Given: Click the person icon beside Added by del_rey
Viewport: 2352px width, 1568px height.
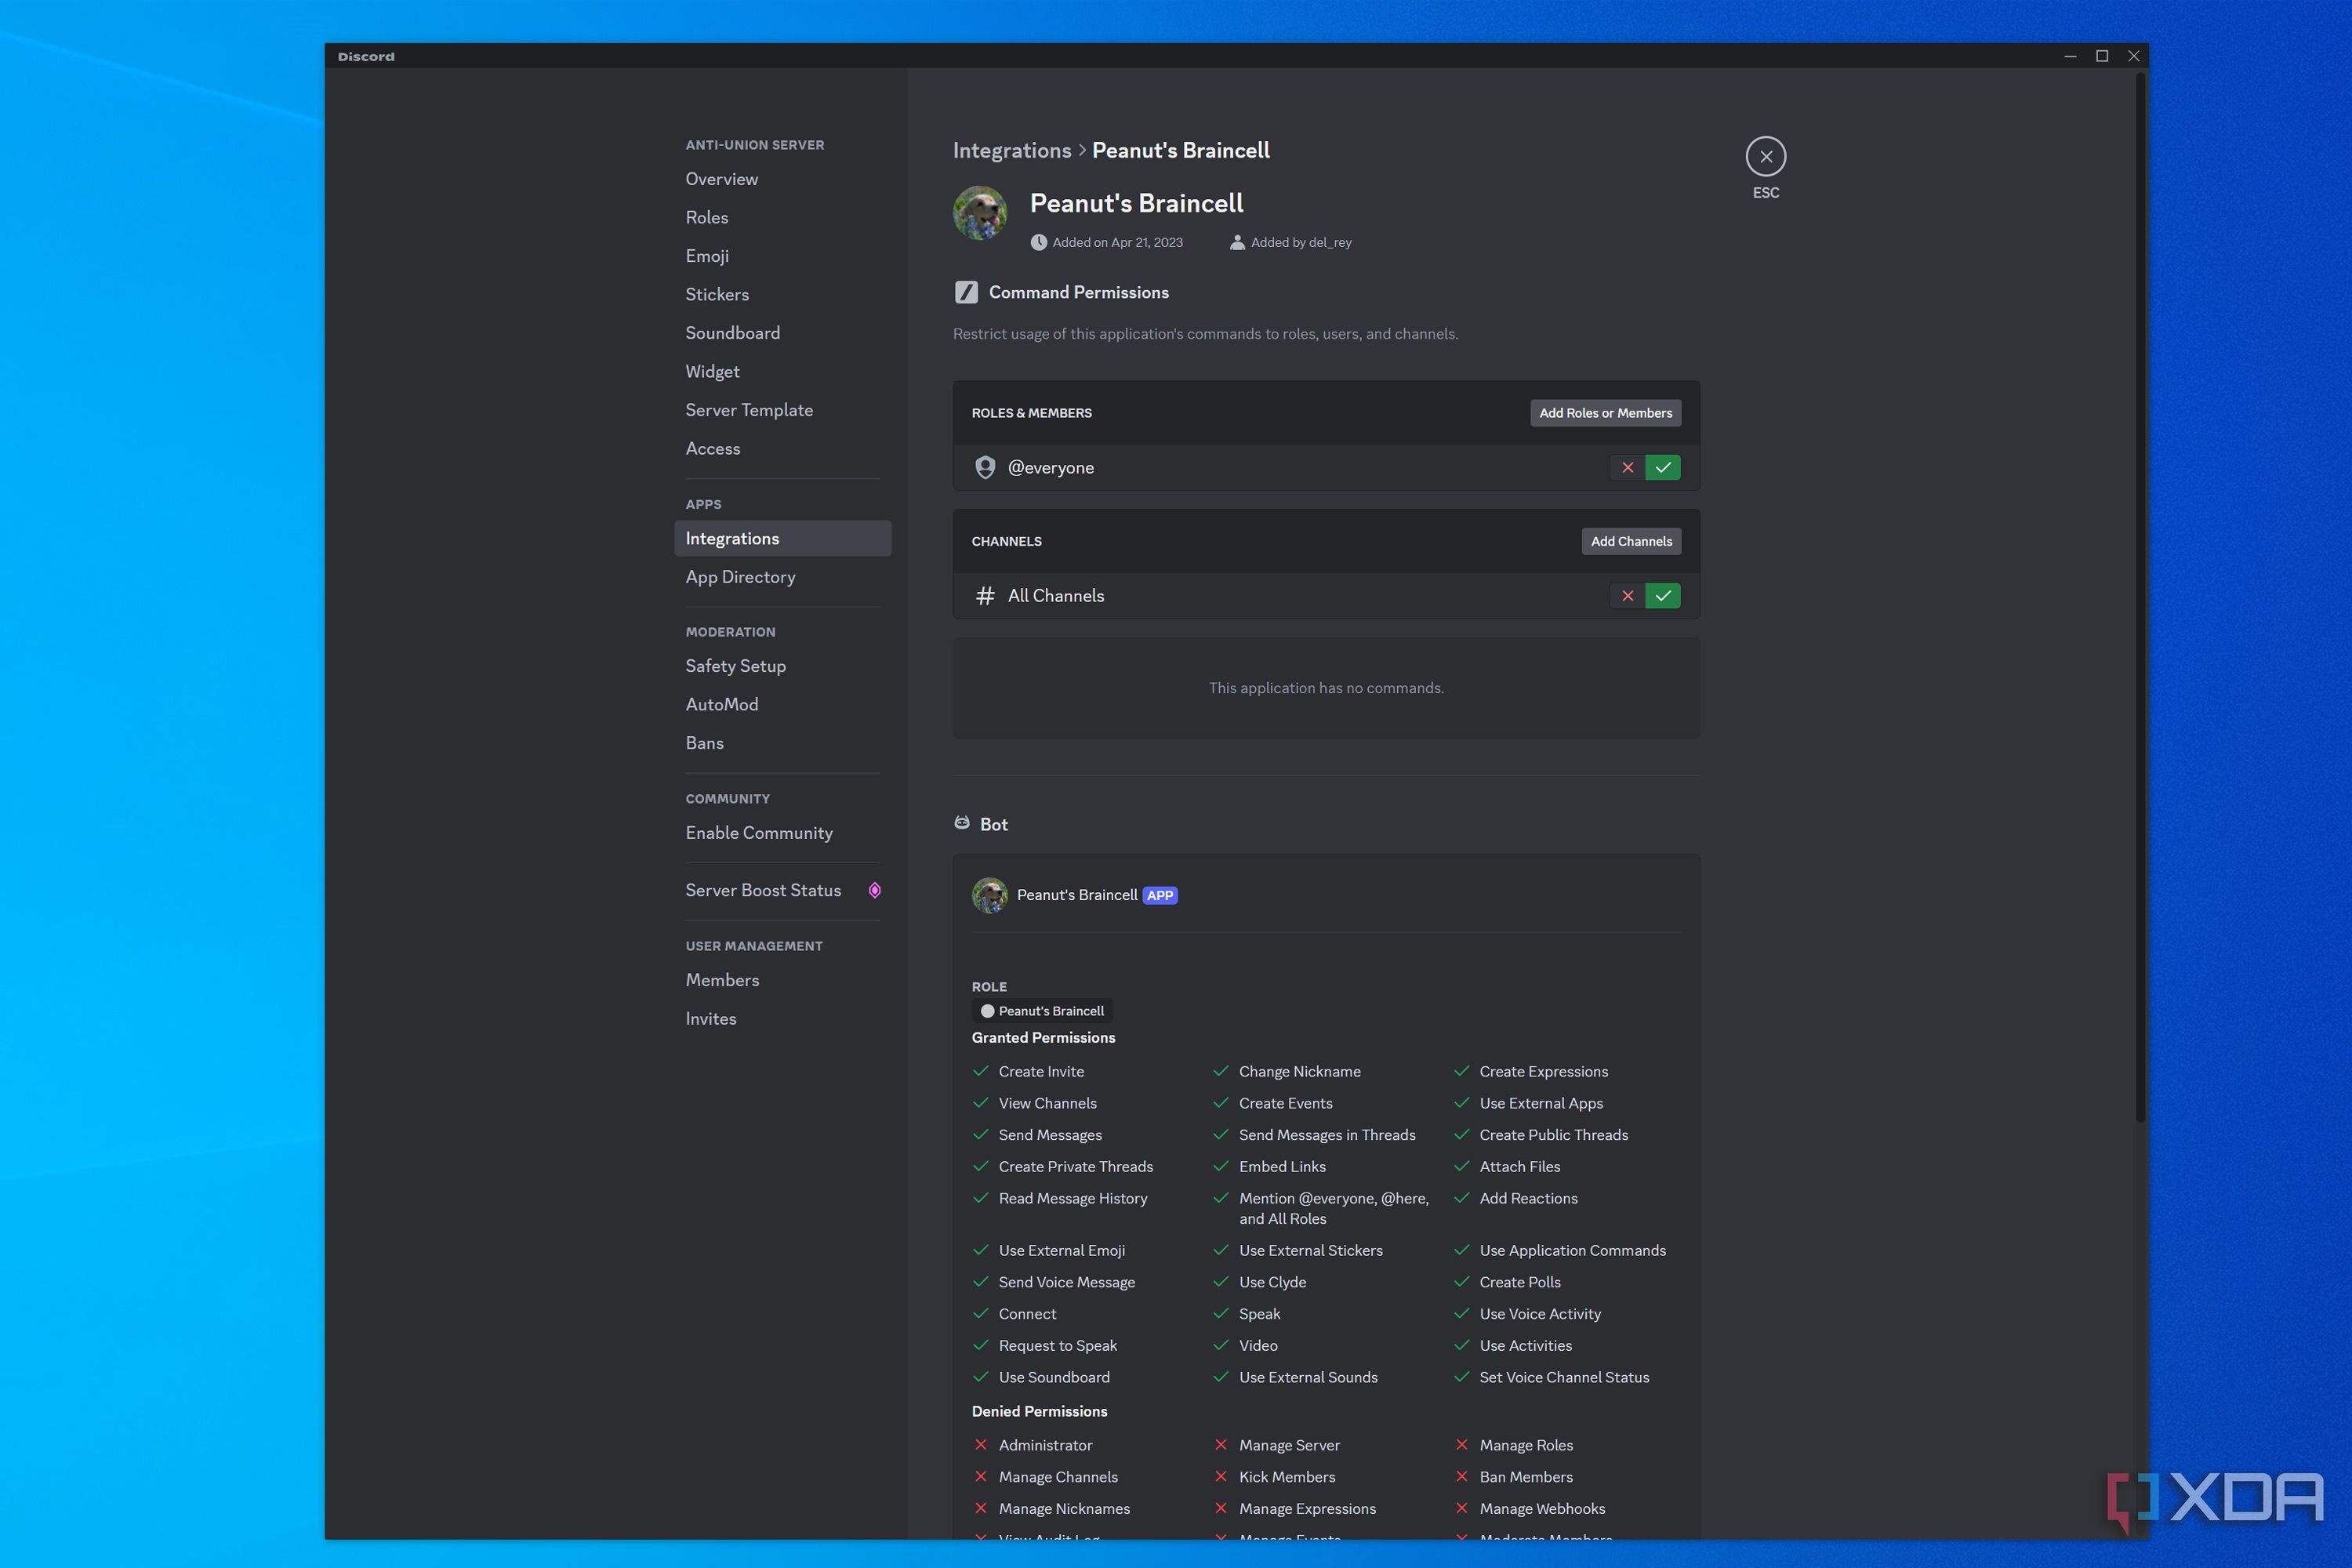Looking at the screenshot, I should [x=1237, y=242].
